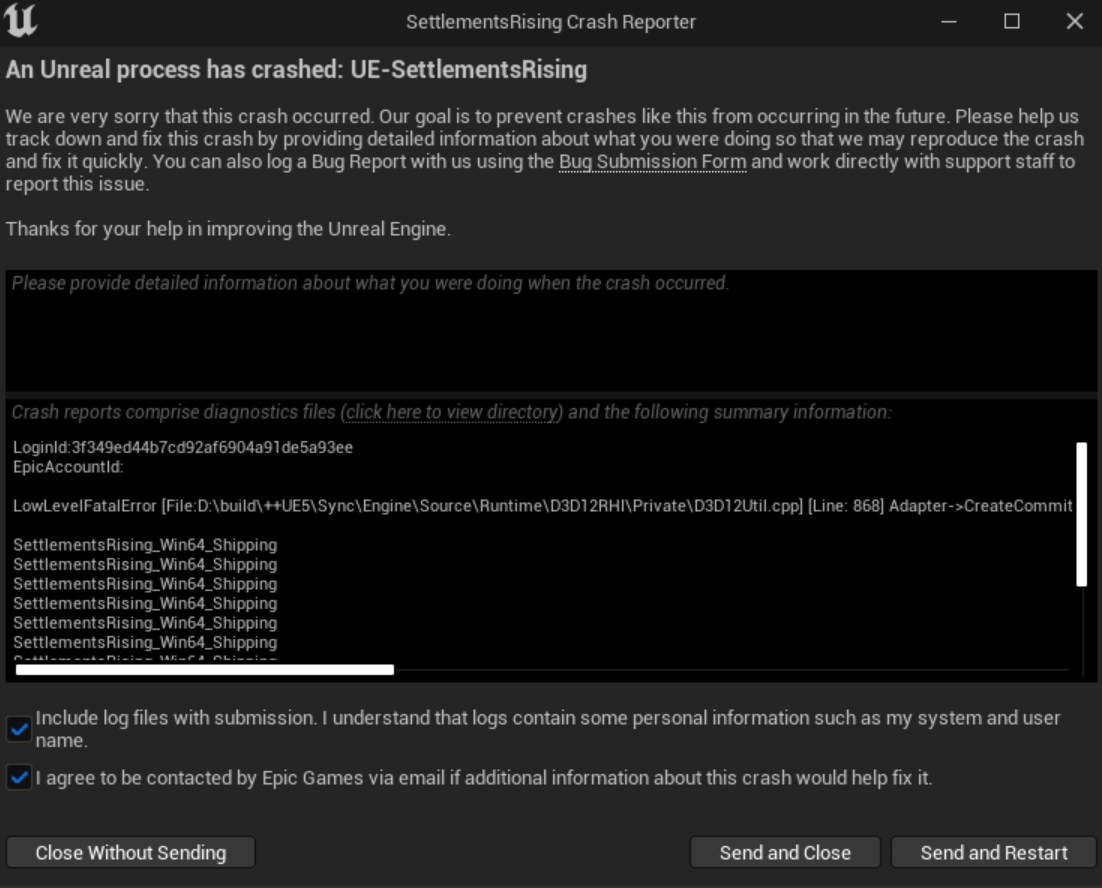
Task: Click the horizontal scrollbar track right of thumb
Action: click(x=730, y=670)
